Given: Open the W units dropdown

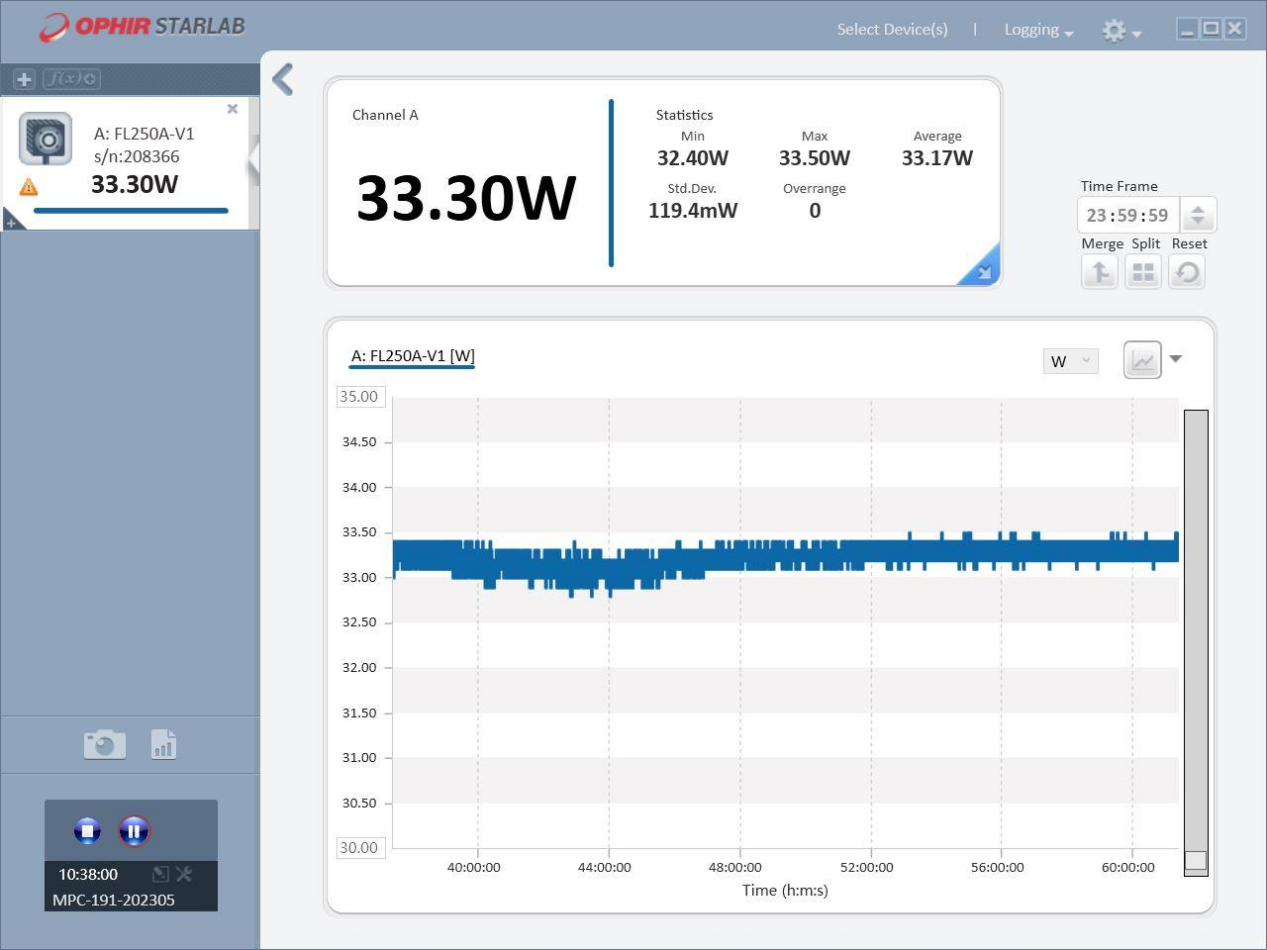Looking at the screenshot, I should click(1070, 362).
